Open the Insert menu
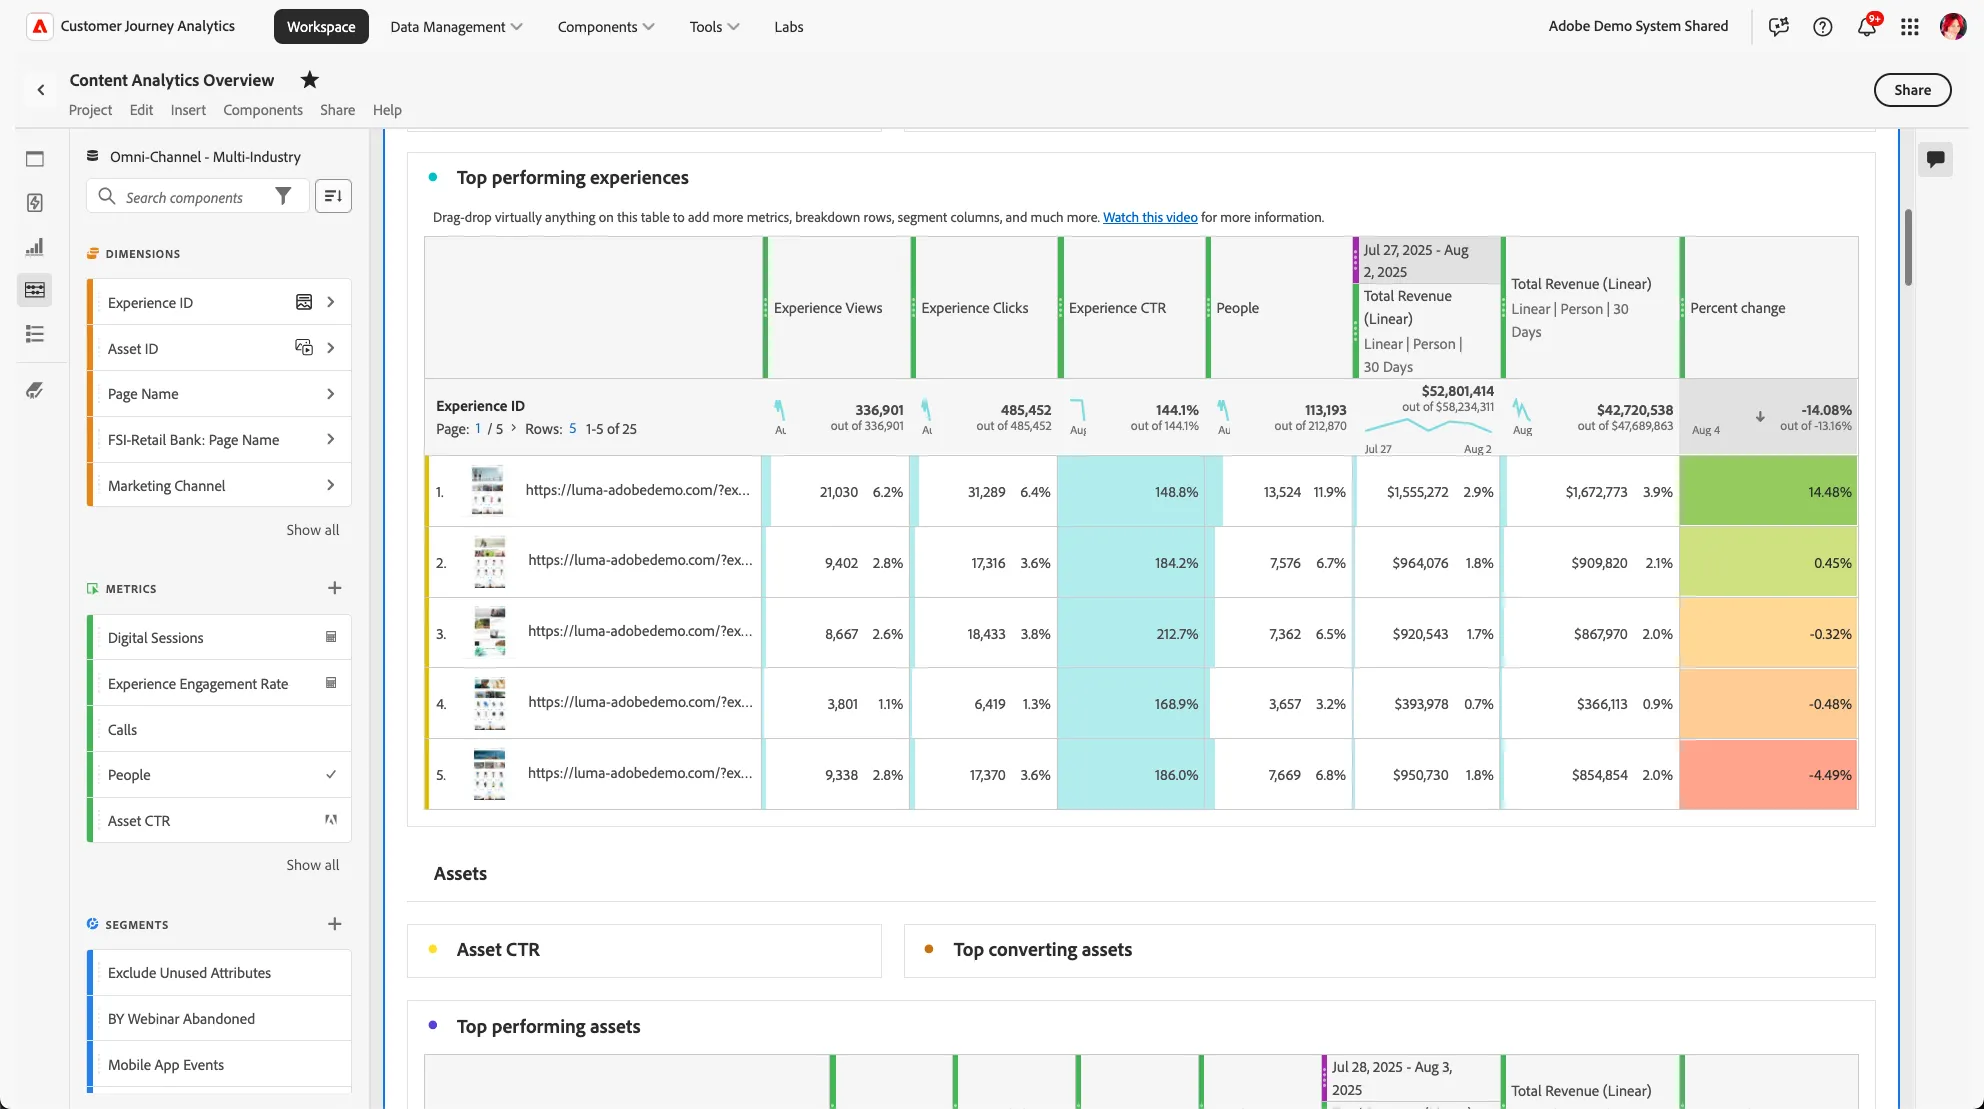 [188, 110]
